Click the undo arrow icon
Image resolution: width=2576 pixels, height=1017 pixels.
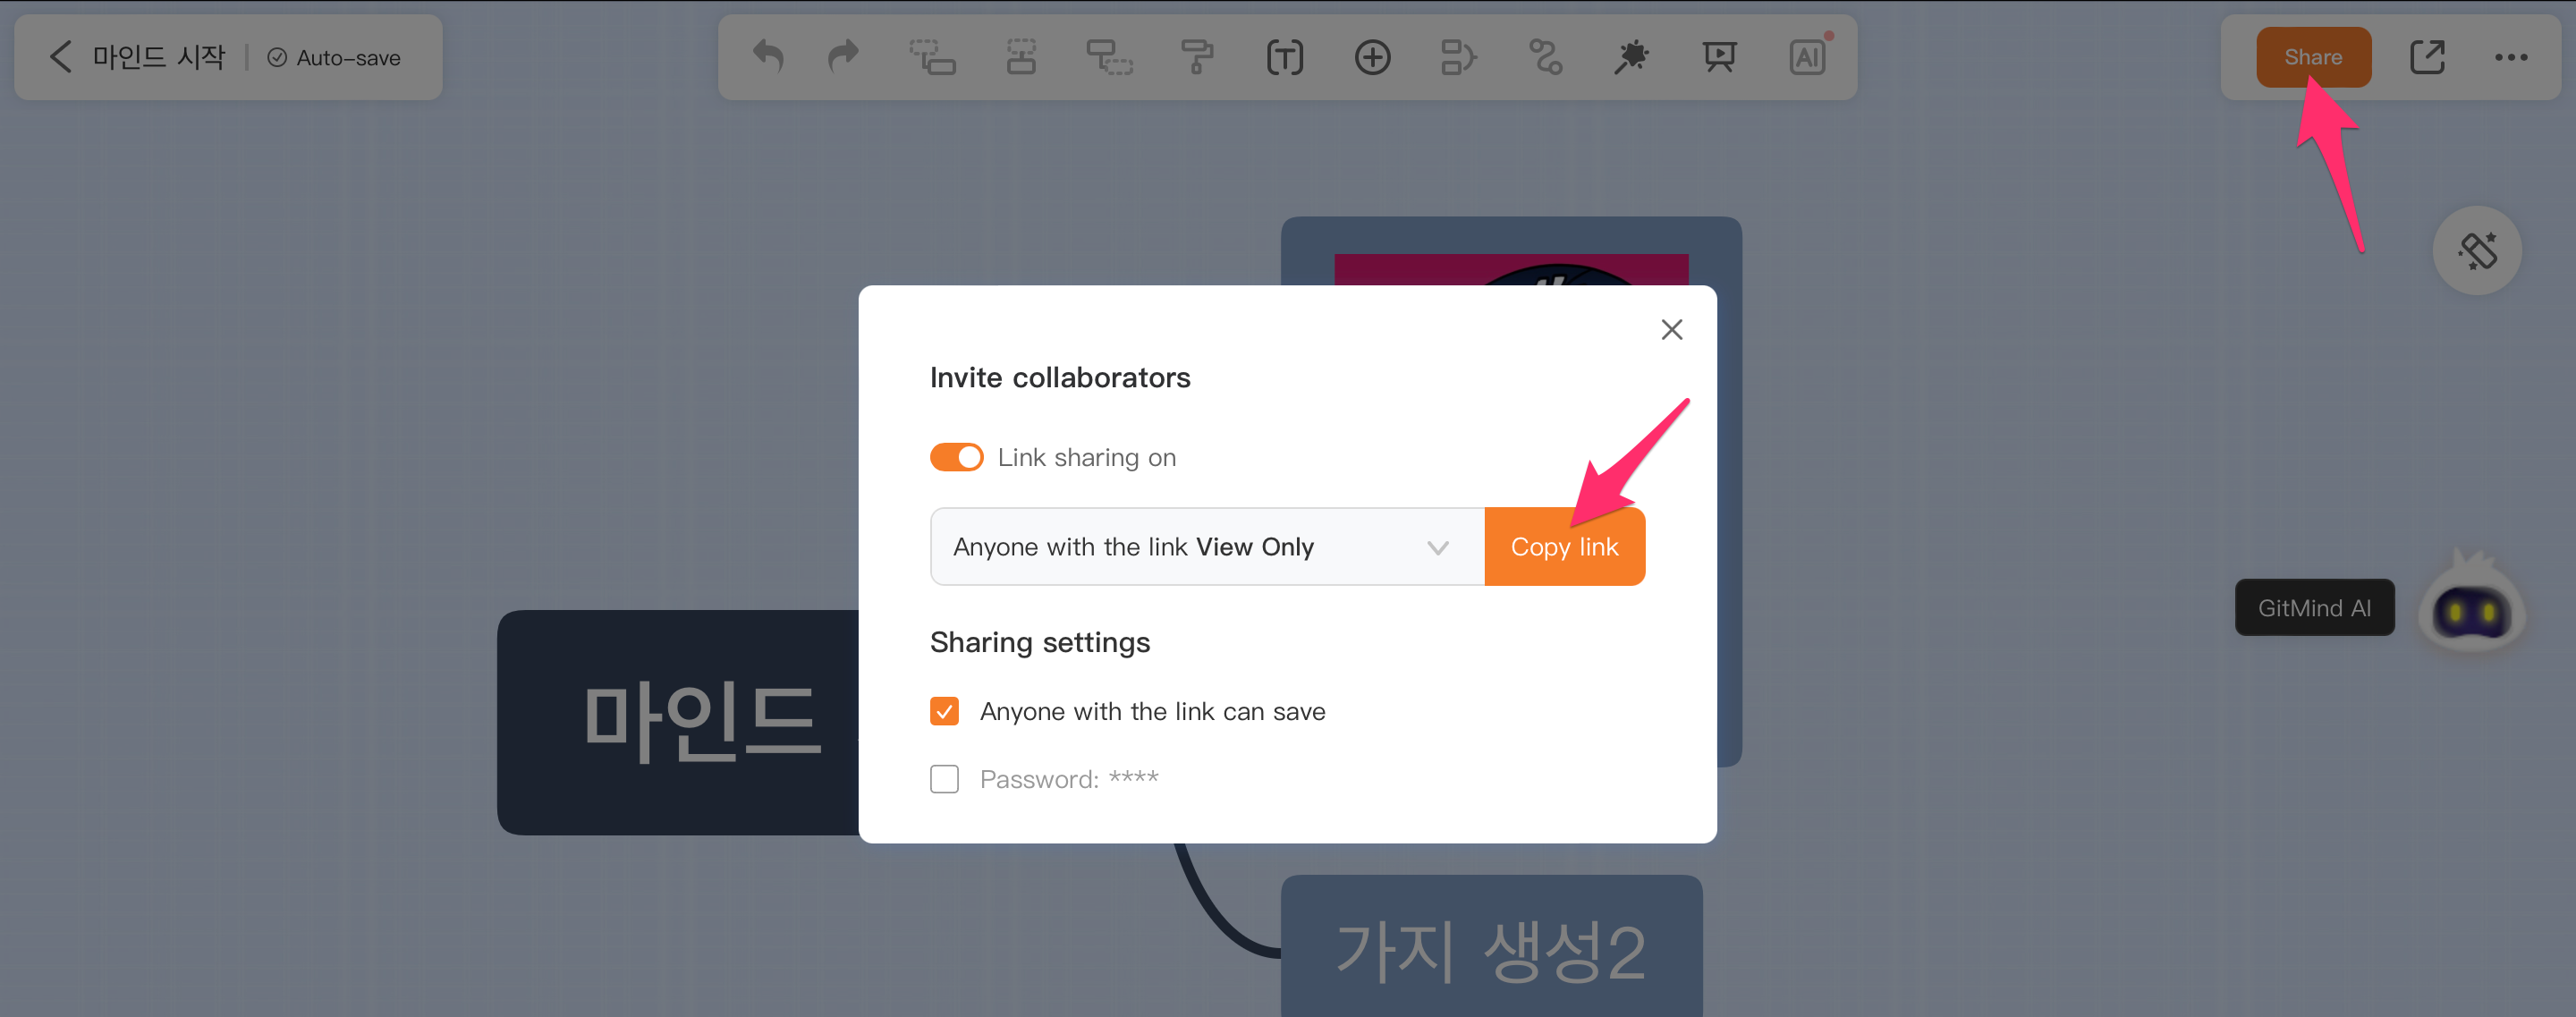767,57
